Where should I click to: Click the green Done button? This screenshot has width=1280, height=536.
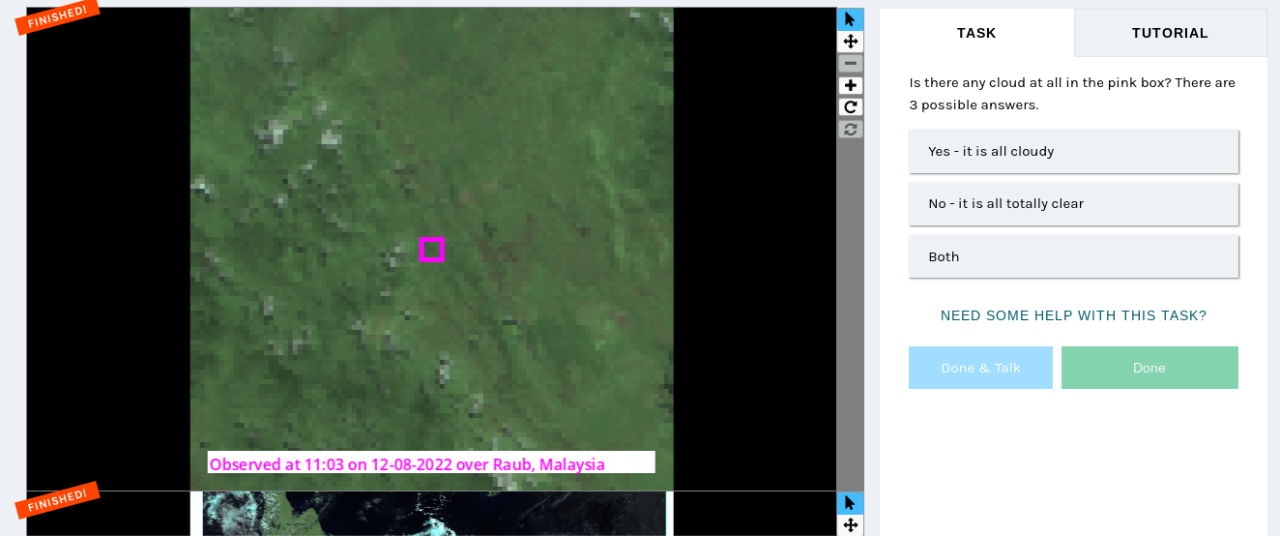[1149, 367]
